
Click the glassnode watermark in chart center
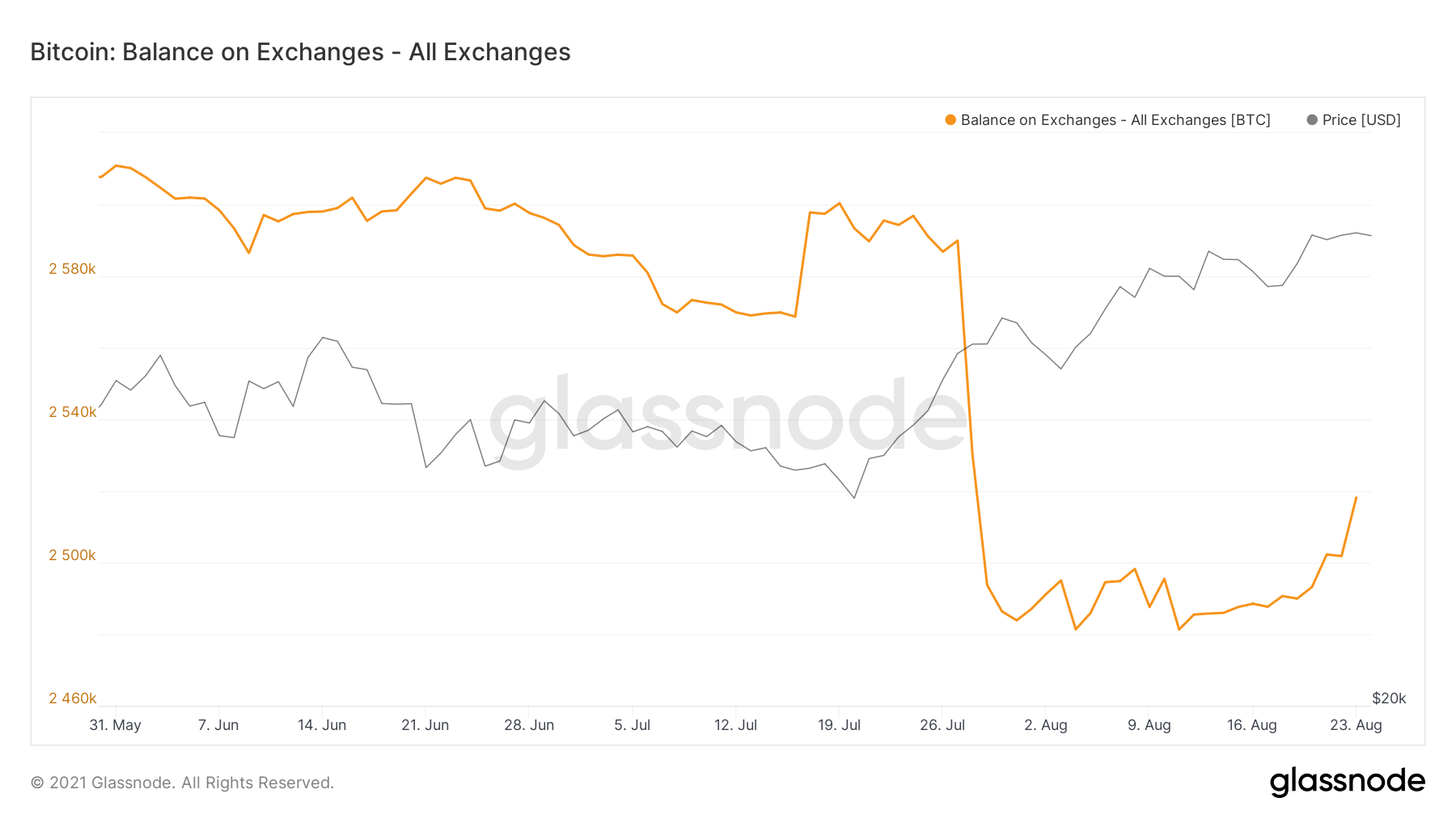[727, 421]
